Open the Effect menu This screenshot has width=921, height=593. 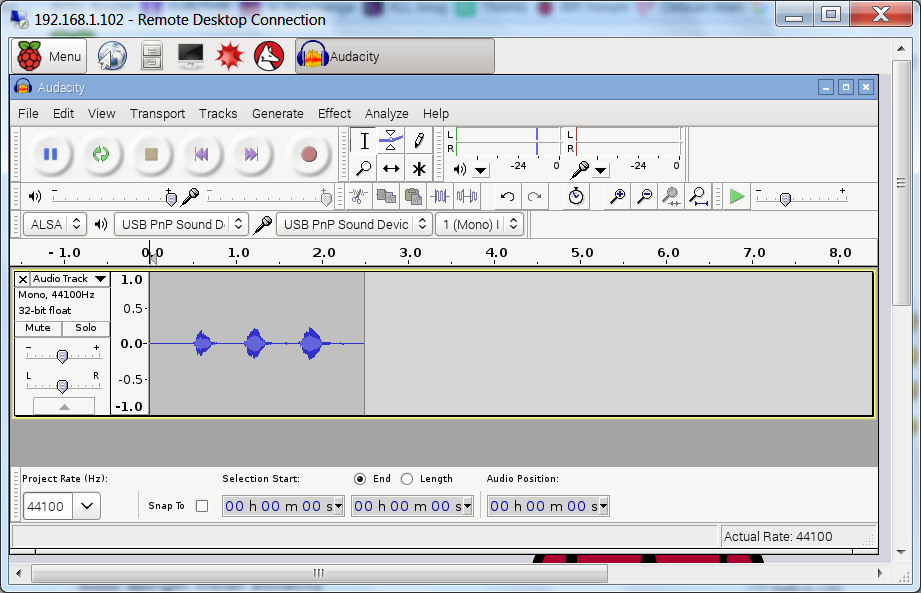coord(334,113)
